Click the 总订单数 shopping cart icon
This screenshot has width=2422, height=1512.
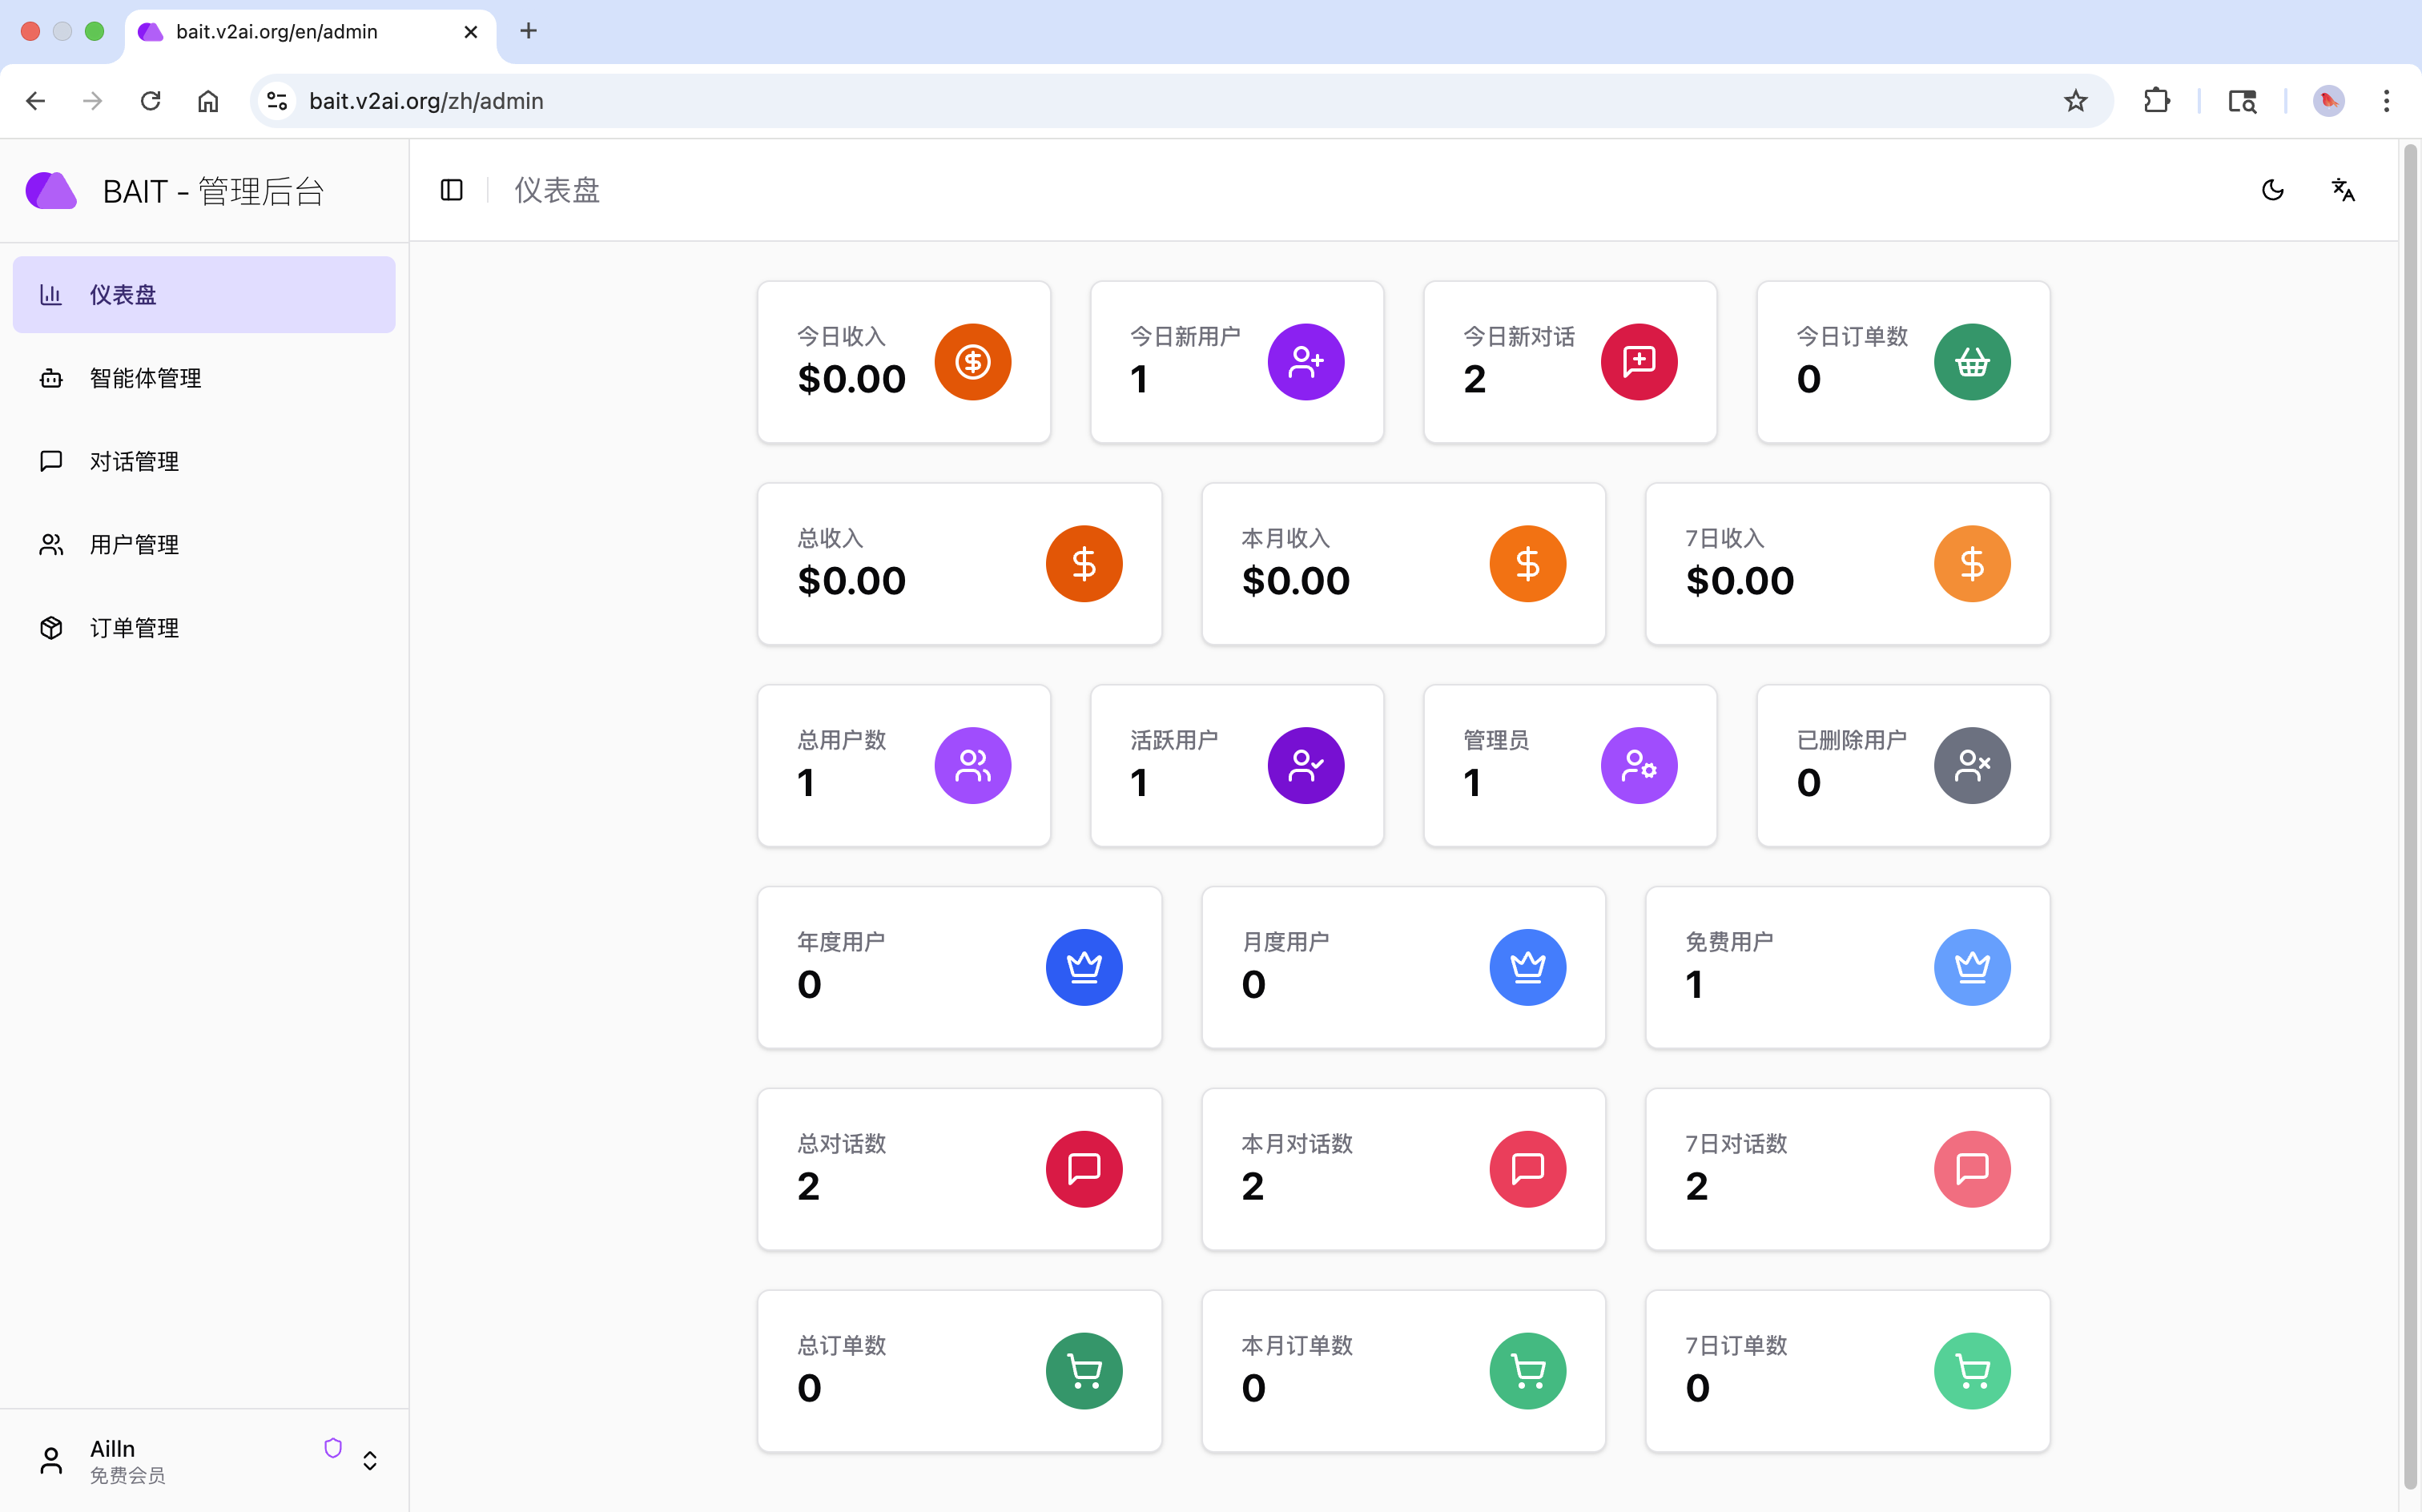(x=1083, y=1370)
